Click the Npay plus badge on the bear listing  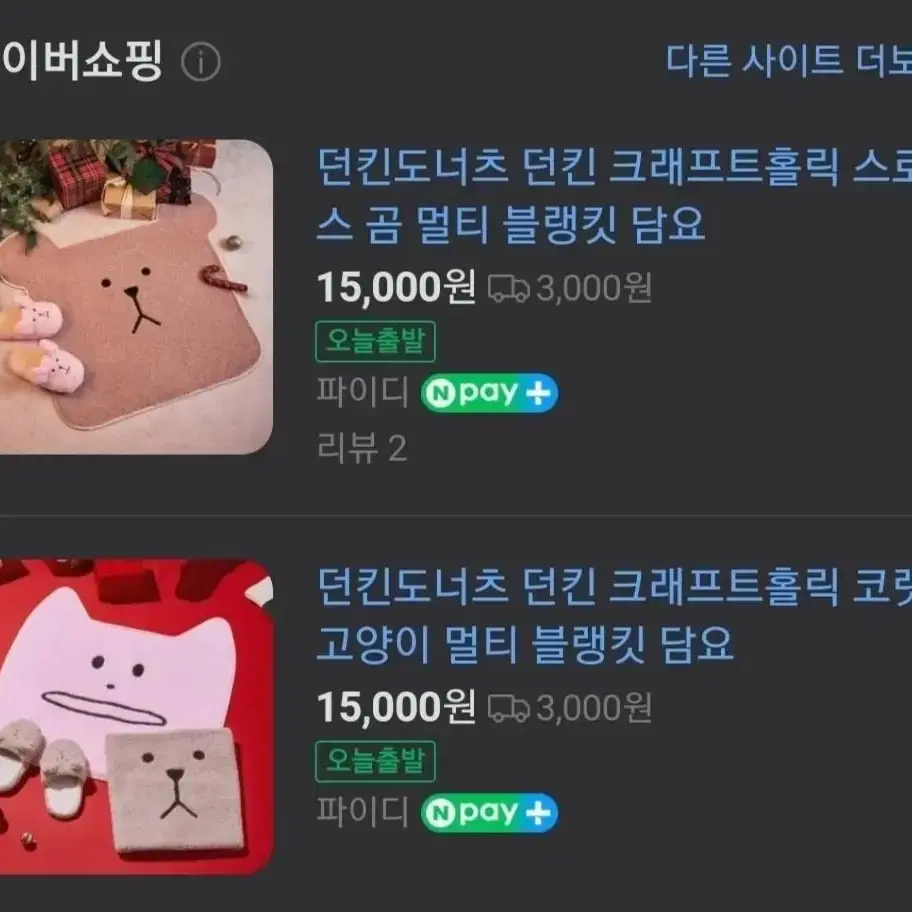(x=489, y=393)
